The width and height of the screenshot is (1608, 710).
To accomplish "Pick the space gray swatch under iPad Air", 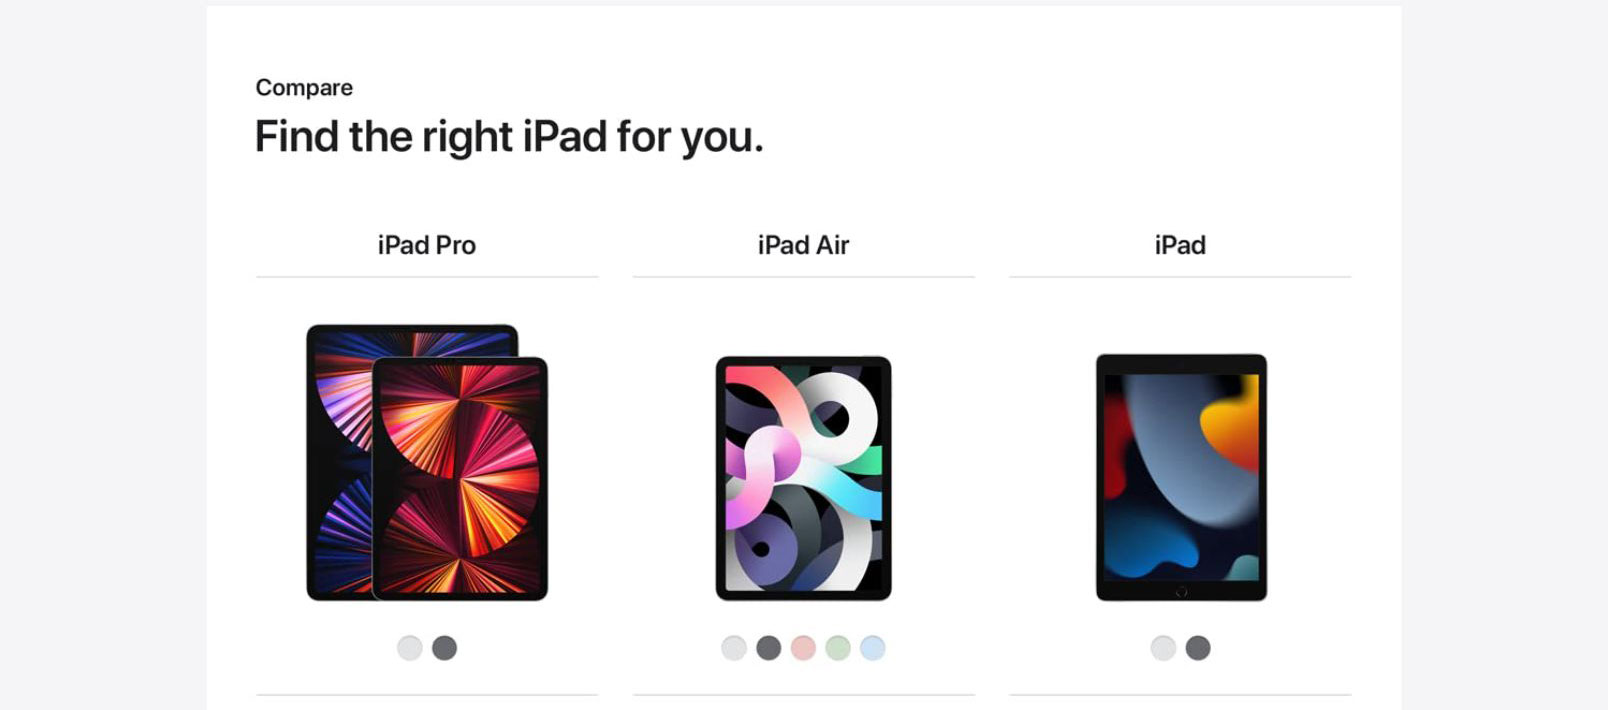I will pyautogui.click(x=768, y=648).
